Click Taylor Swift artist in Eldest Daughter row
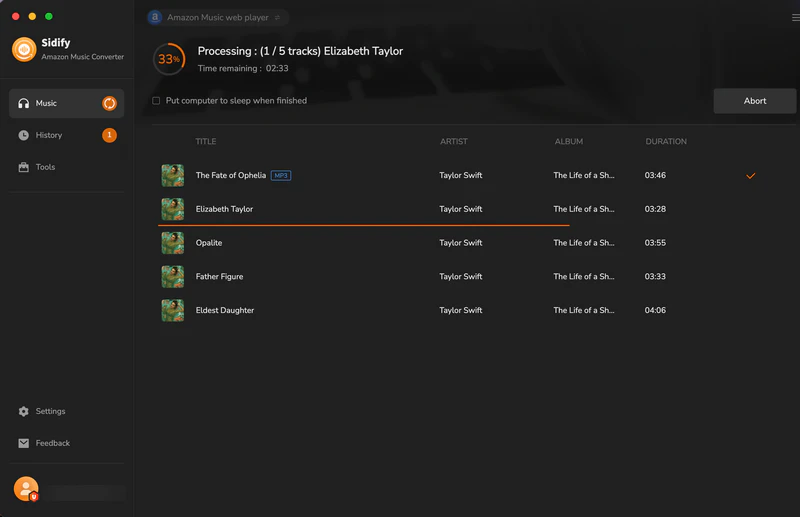This screenshot has width=800, height=517. [461, 310]
